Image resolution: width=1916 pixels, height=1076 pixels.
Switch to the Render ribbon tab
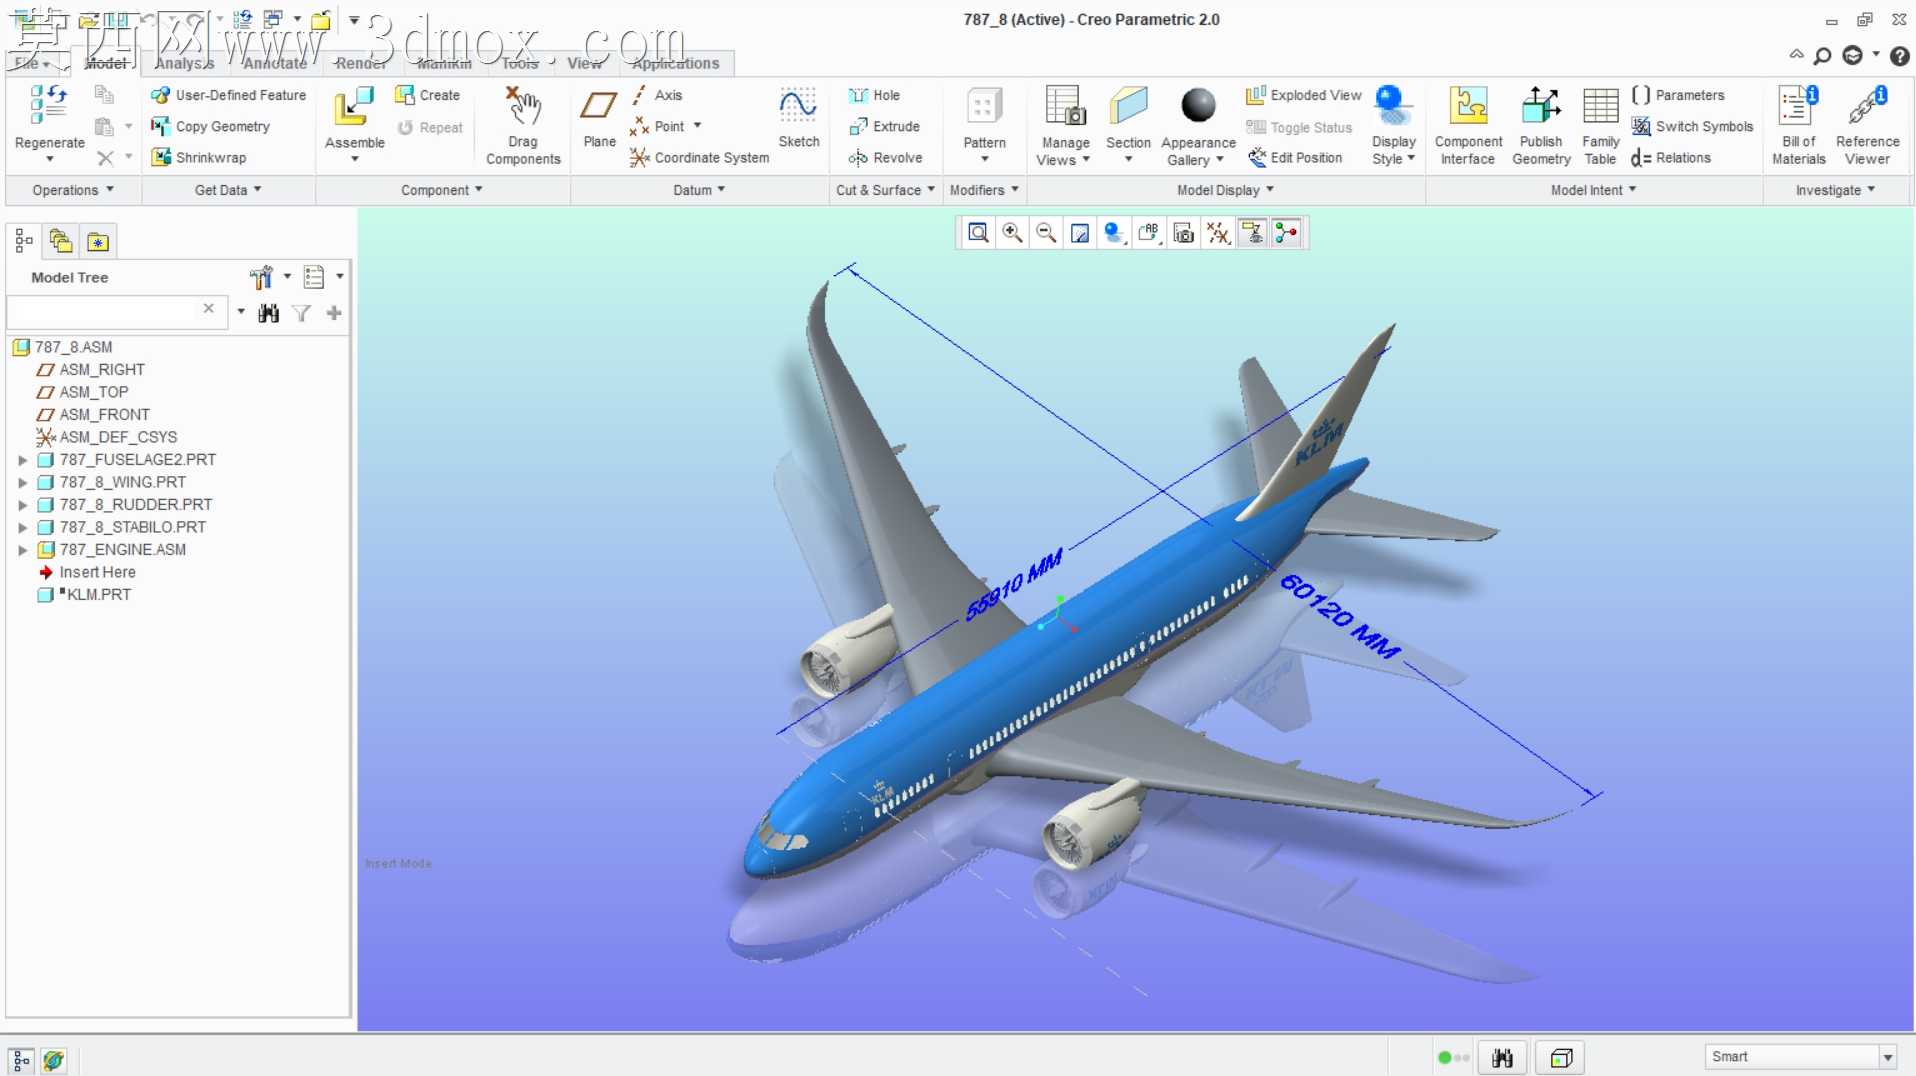coord(361,63)
